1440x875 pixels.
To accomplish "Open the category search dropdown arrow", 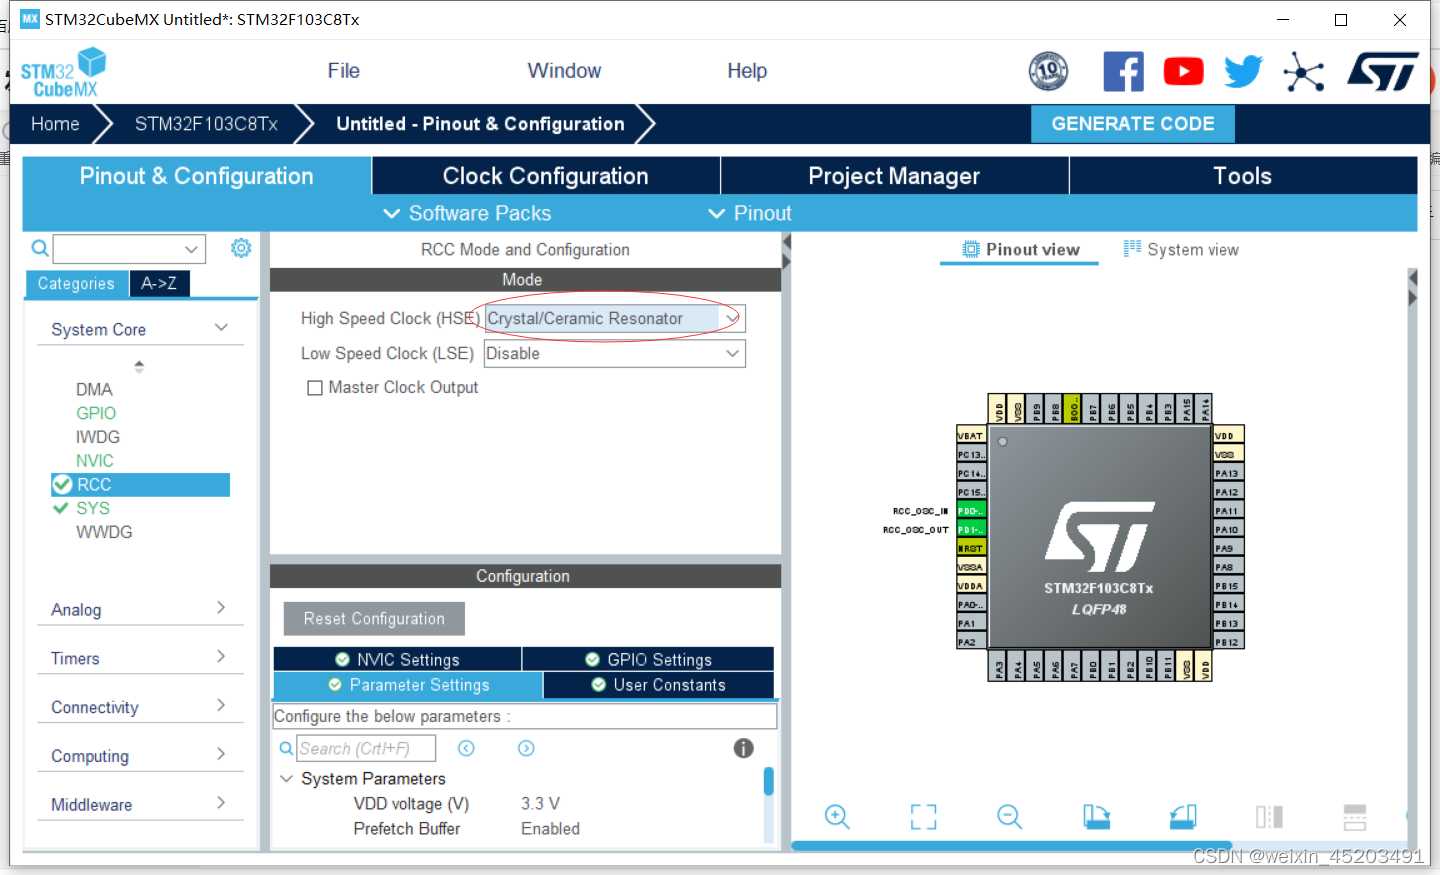I will [191, 249].
